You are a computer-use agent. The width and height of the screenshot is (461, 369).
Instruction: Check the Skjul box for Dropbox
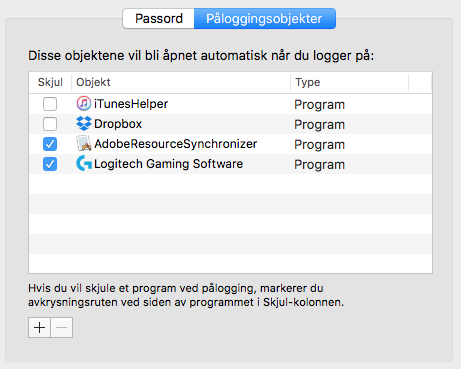50,124
